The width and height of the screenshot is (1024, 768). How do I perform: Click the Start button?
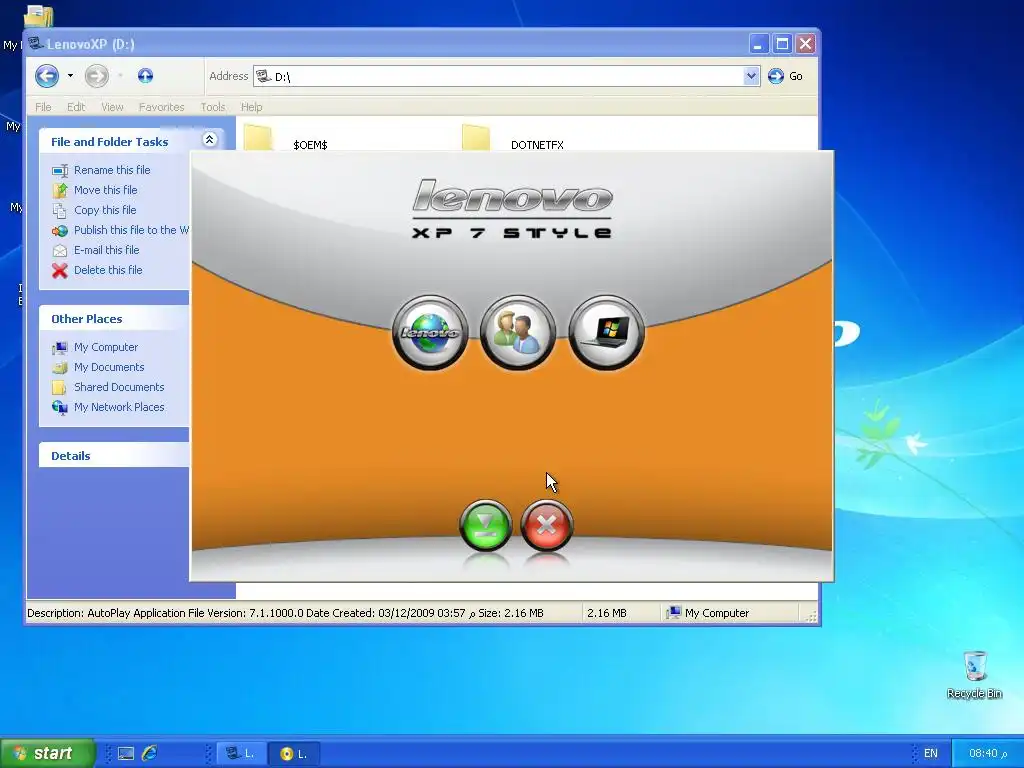click(47, 753)
